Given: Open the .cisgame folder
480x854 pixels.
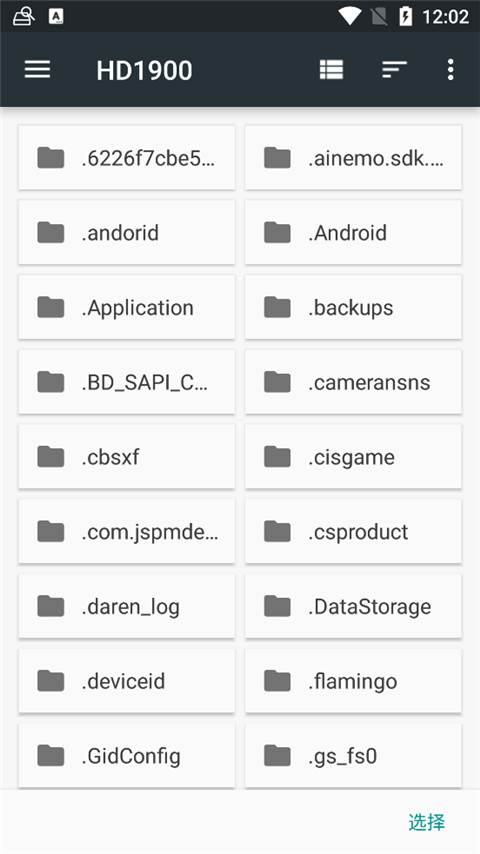Looking at the screenshot, I should pos(354,456).
